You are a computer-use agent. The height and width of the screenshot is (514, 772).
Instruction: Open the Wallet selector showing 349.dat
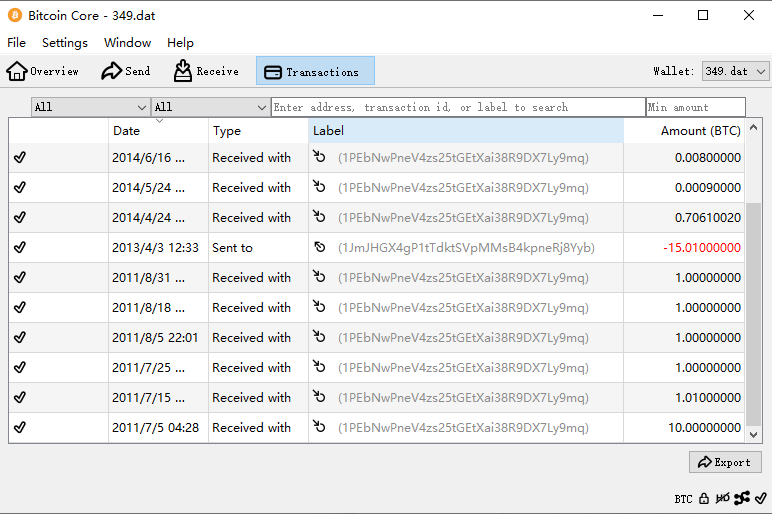point(735,71)
